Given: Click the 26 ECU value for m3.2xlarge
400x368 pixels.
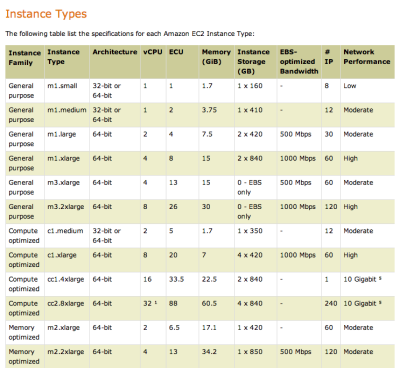Looking at the screenshot, I should [x=173, y=207].
